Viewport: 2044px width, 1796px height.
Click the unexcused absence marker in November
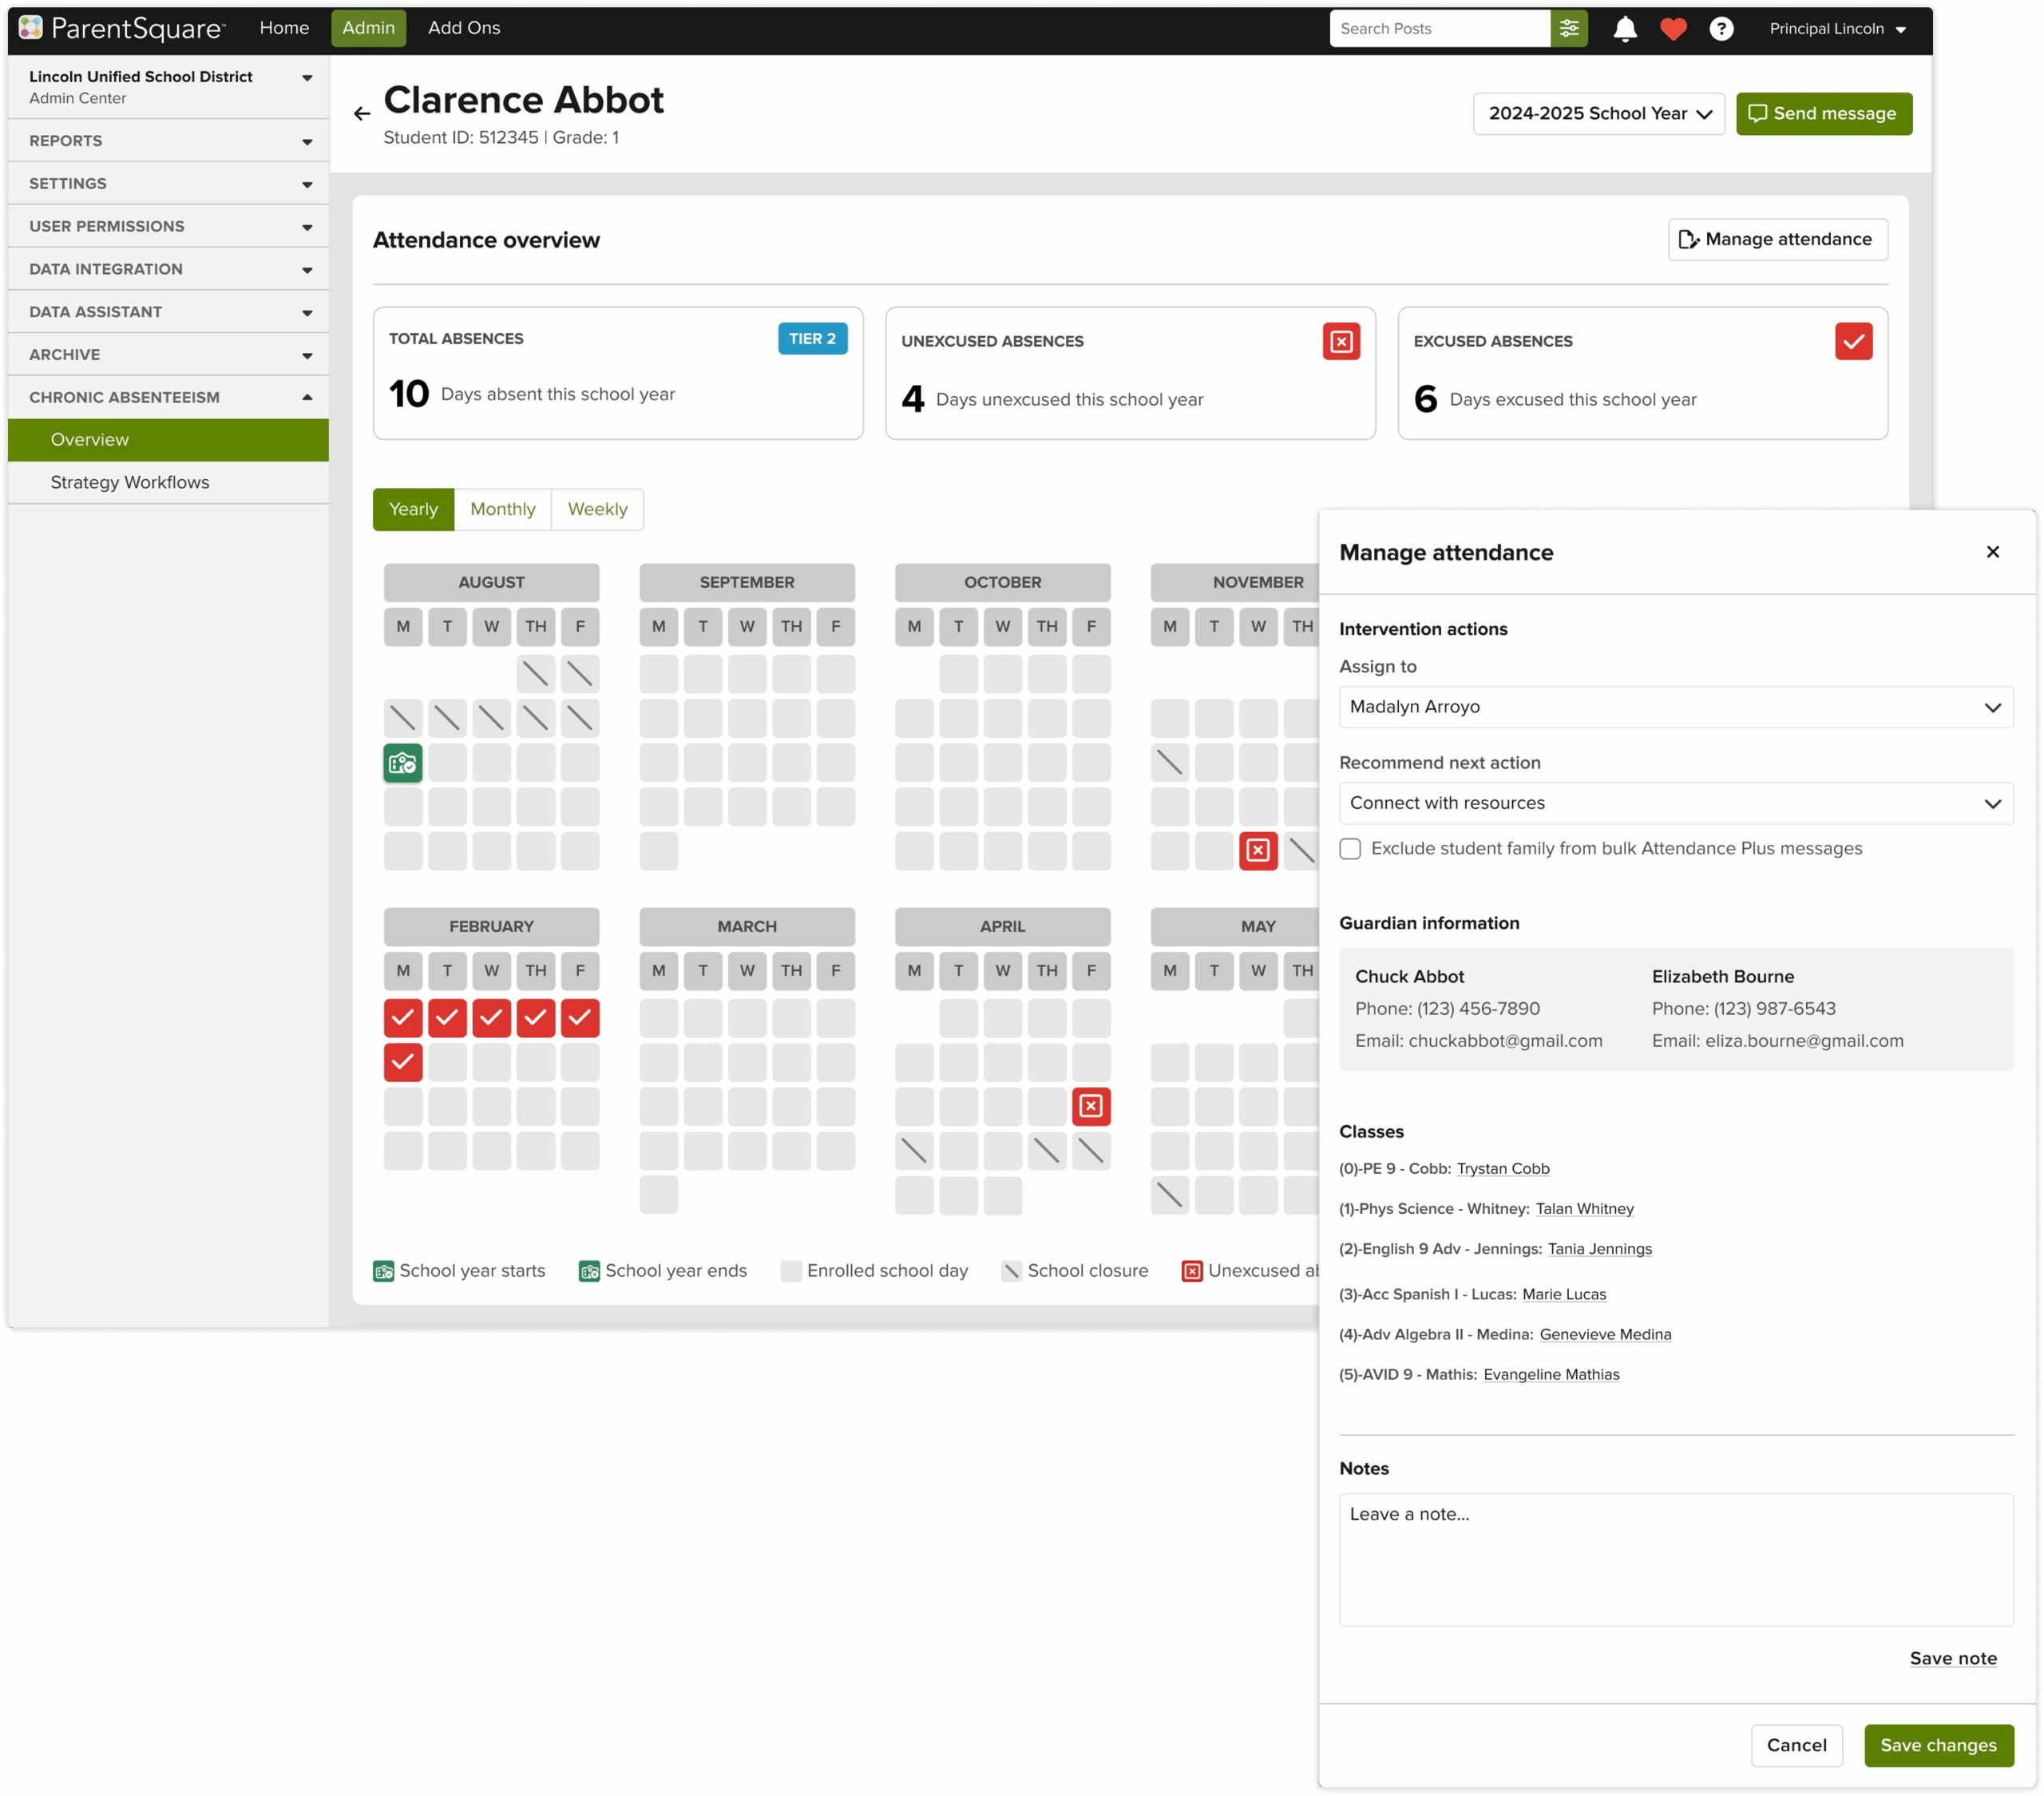tap(1257, 850)
